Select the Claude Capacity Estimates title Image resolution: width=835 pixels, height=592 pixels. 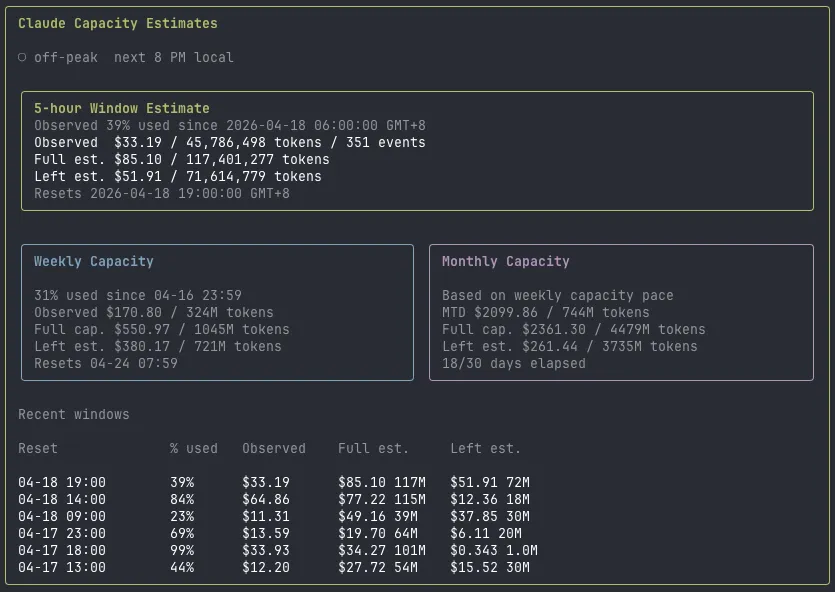[x=118, y=22]
